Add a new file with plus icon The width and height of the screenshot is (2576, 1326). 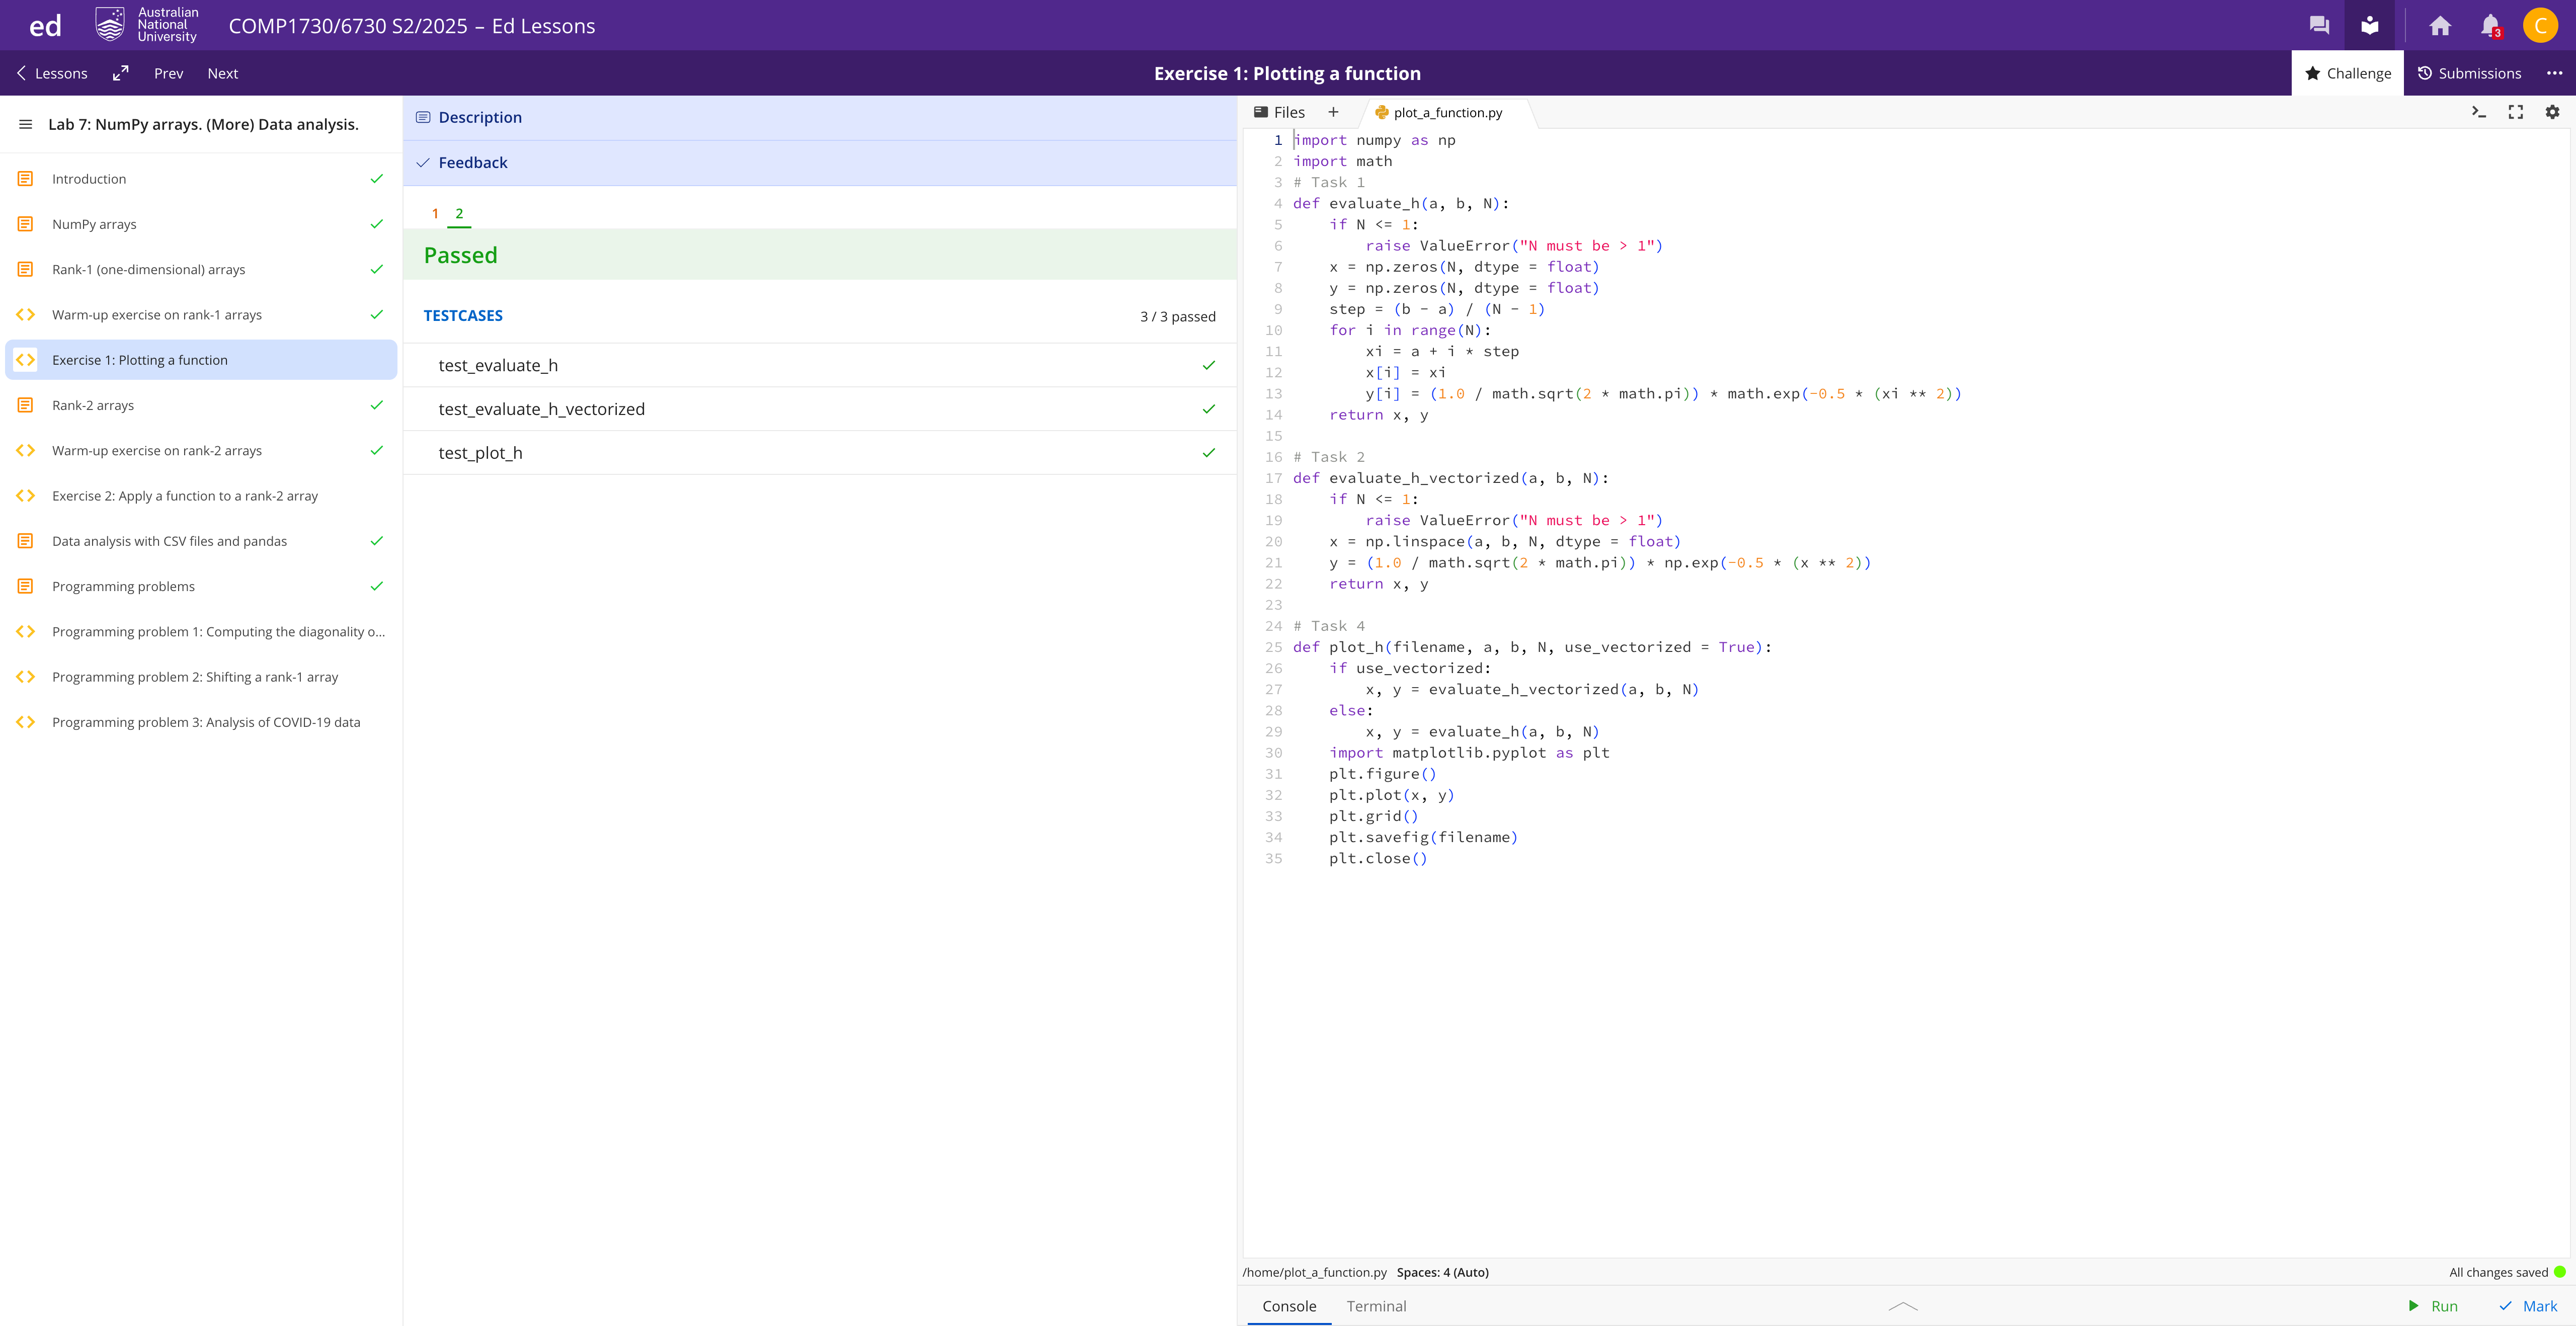[1333, 112]
